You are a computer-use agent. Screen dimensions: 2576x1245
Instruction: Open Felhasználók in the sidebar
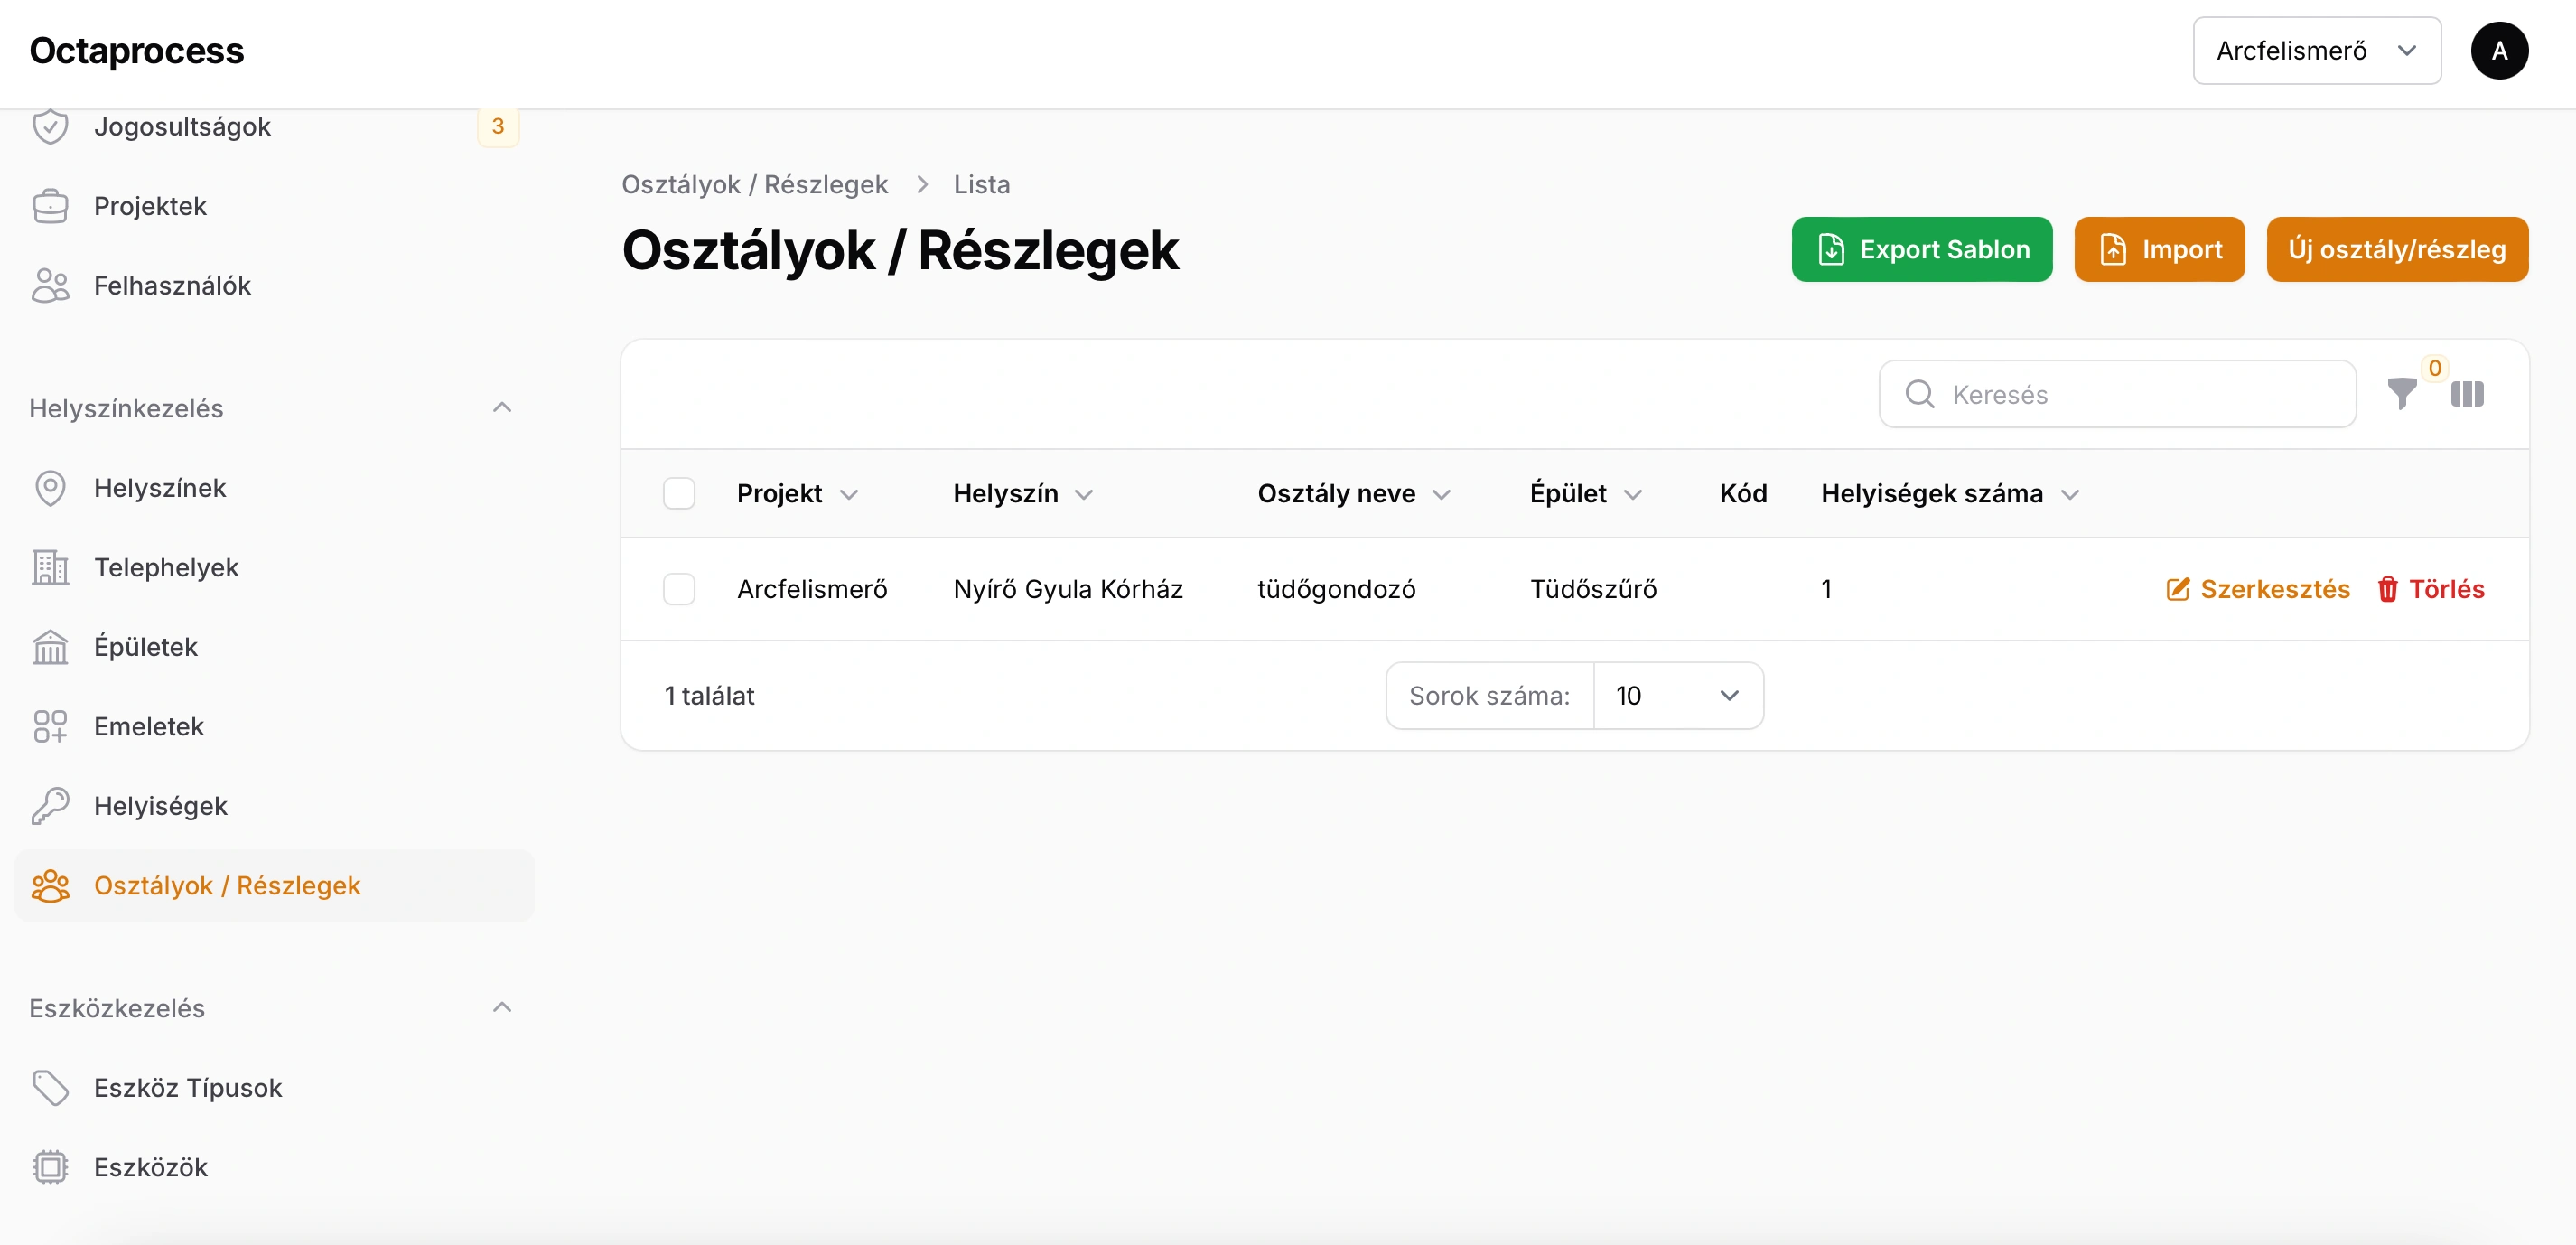pos(172,286)
